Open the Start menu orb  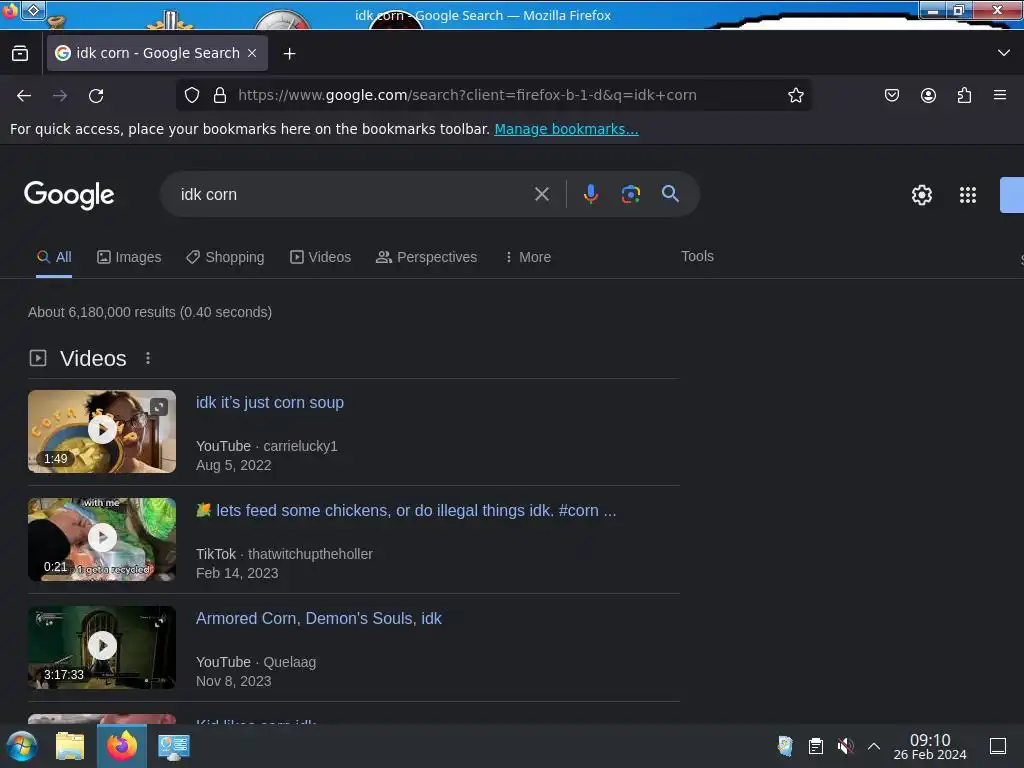[22, 746]
